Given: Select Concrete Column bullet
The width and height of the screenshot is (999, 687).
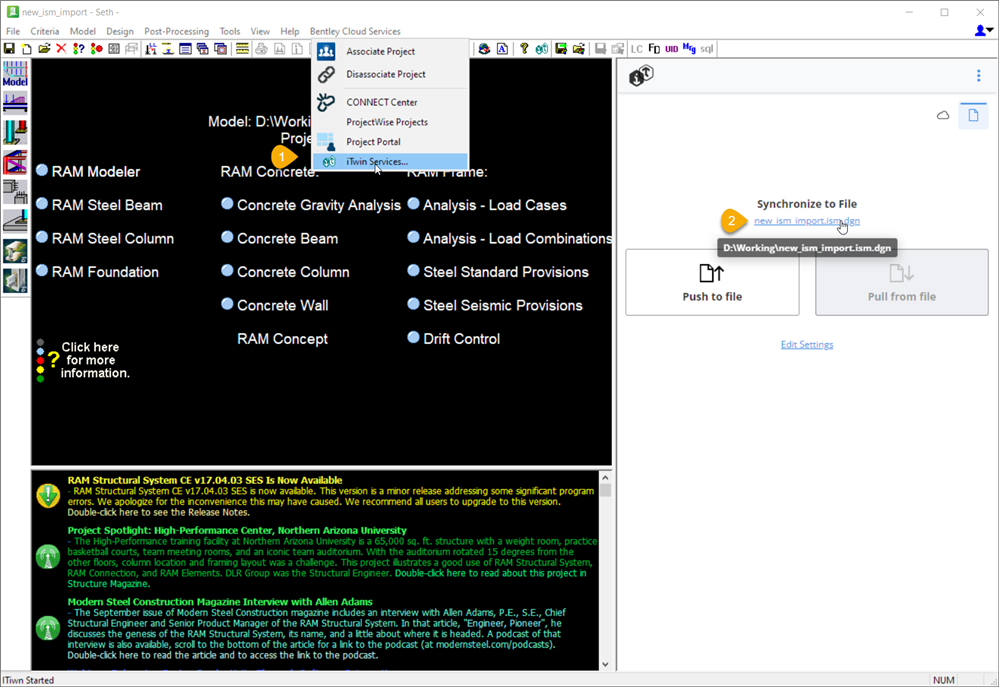Looking at the screenshot, I should point(227,270).
